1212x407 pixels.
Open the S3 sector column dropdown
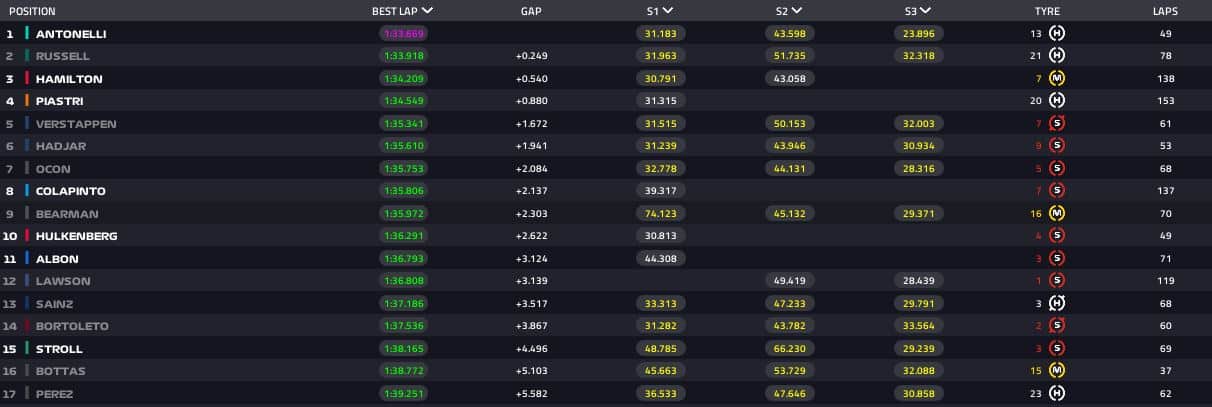917,11
